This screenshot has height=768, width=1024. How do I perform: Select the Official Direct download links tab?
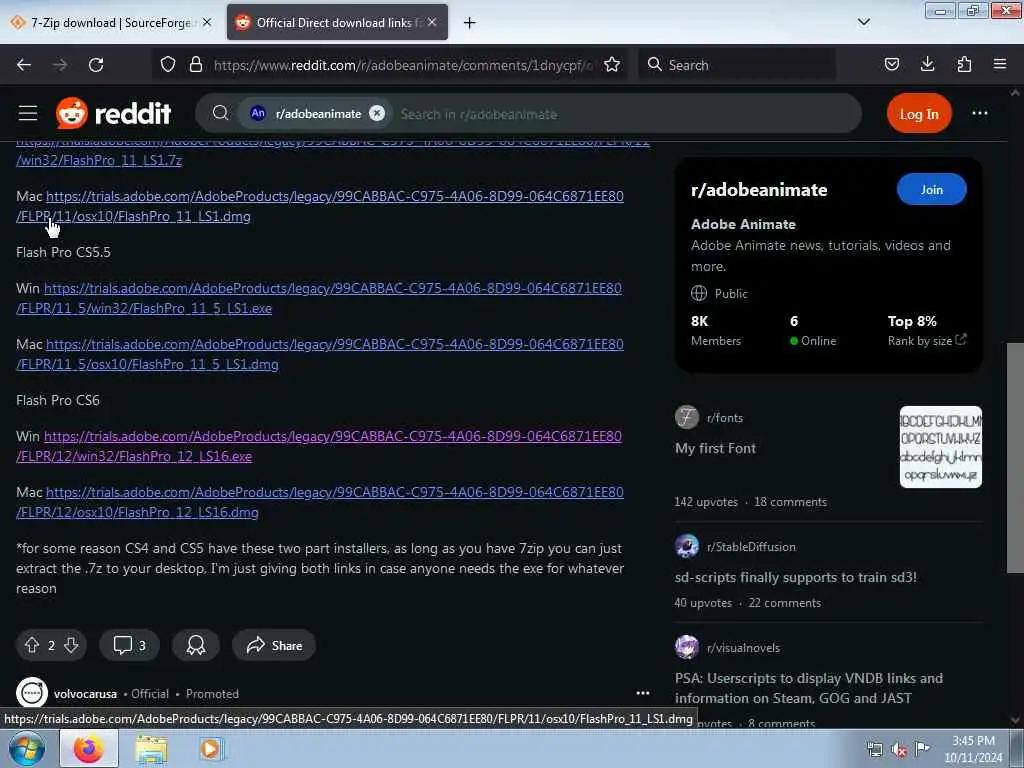click(x=337, y=22)
